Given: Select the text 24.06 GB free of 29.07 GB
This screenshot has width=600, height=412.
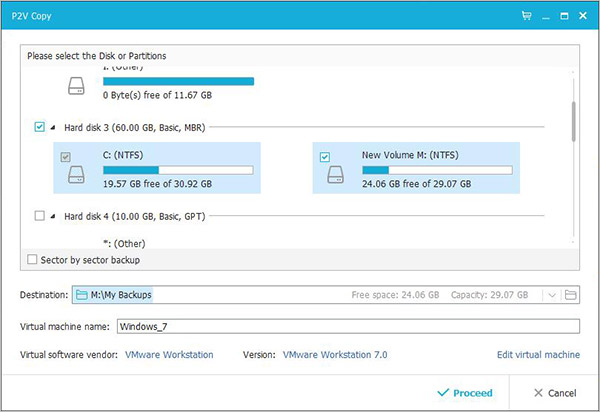Looking at the screenshot, I should point(416,184).
